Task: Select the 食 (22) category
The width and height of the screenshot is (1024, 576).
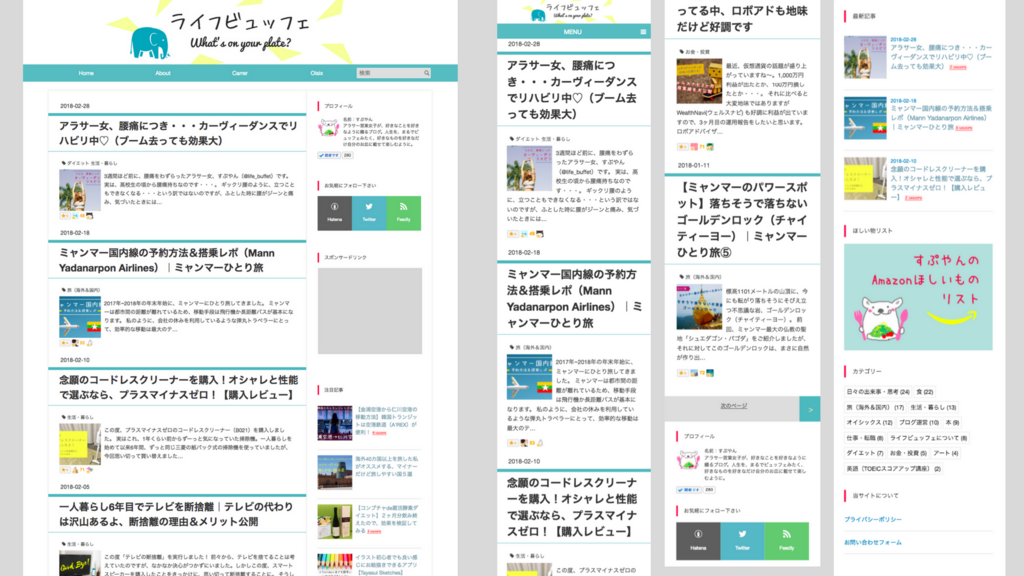Action: [x=924, y=392]
